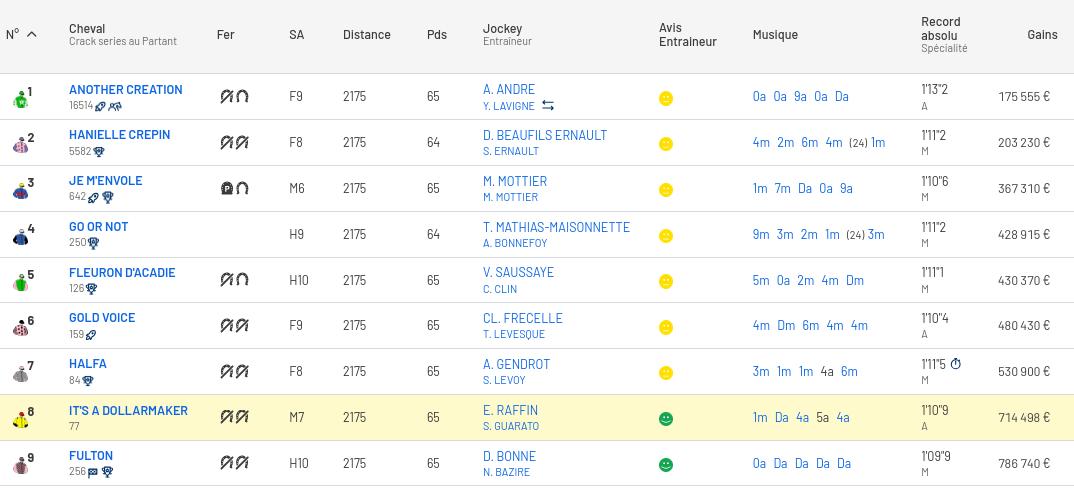Sort the table by Distance header

point(366,34)
